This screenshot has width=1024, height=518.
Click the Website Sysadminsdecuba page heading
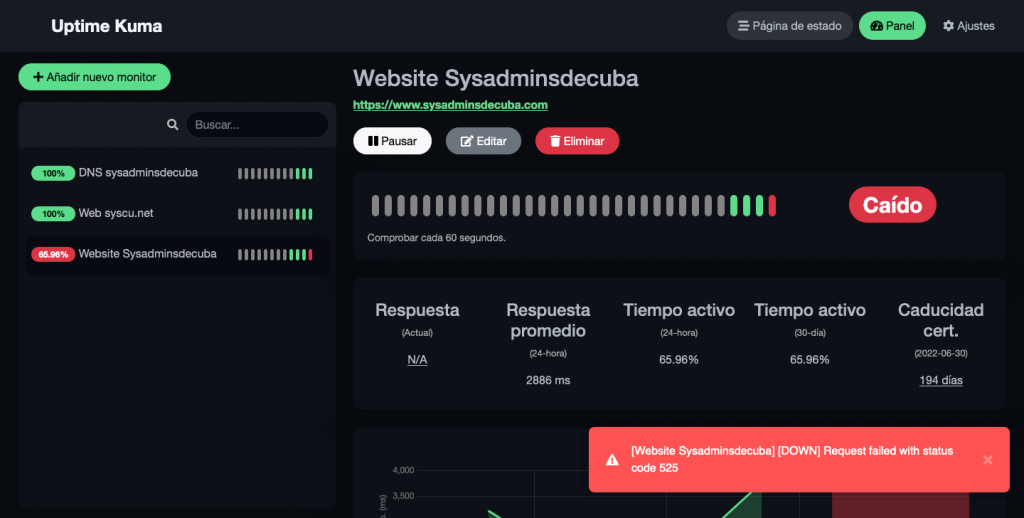point(496,78)
